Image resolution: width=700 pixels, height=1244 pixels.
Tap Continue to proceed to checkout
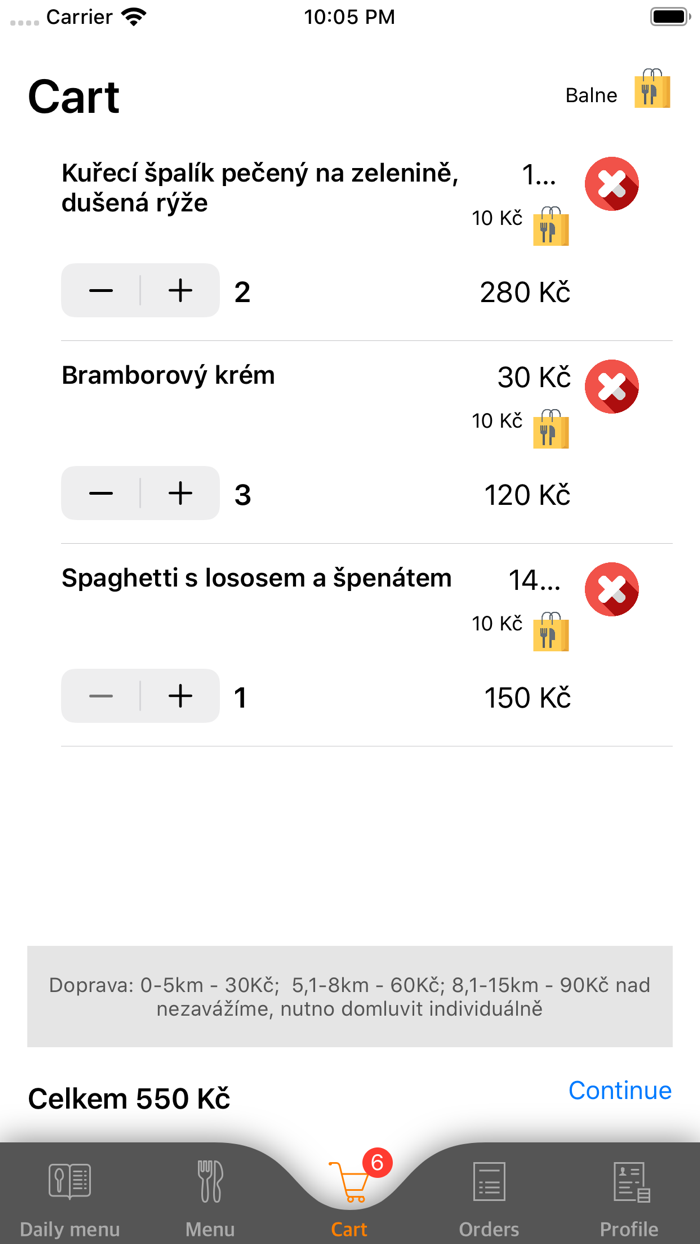(619, 1090)
